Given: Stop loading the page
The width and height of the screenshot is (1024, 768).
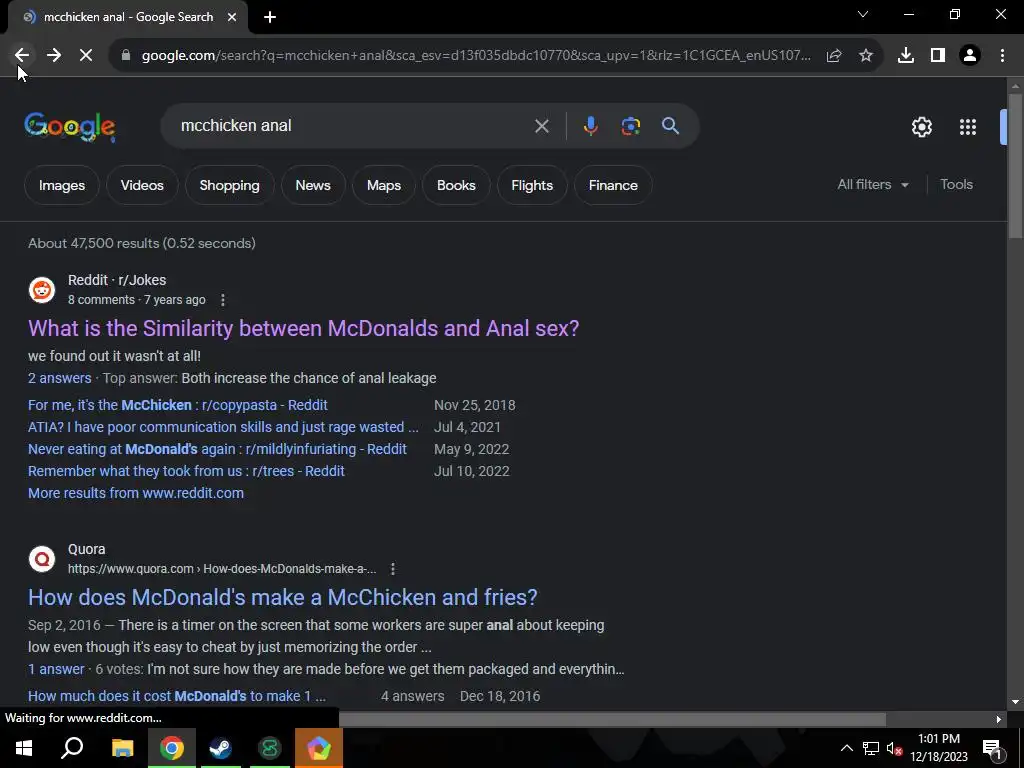Looking at the screenshot, I should coord(86,56).
